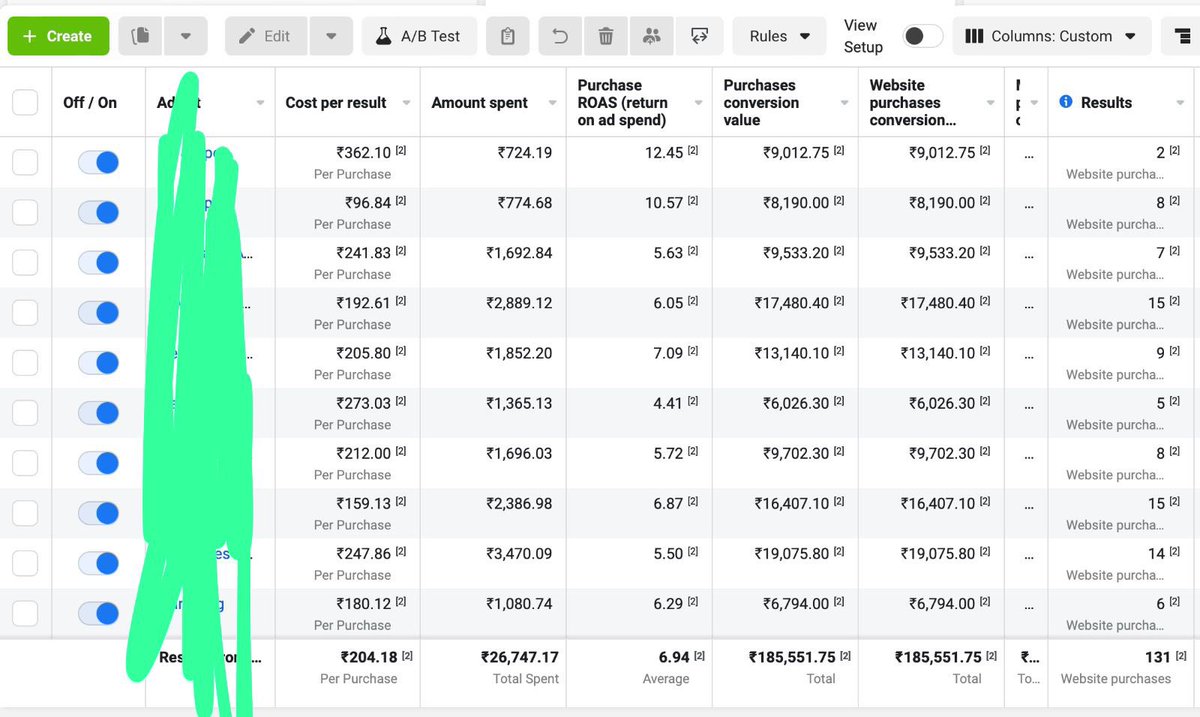Open the Columns: Custom dropdown
The image size is (1200, 717).
[x=1052, y=36]
